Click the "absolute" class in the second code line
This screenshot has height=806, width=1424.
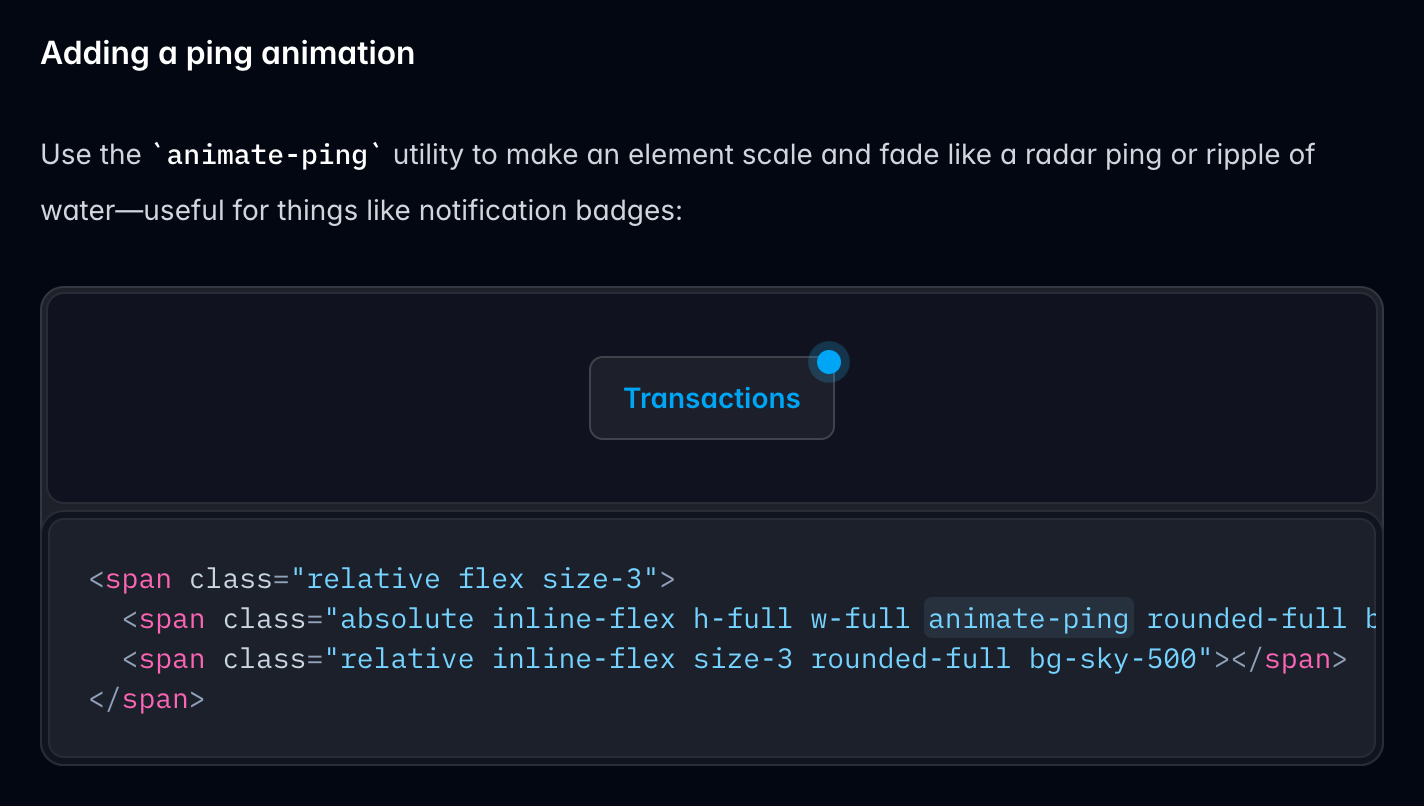[x=407, y=619]
